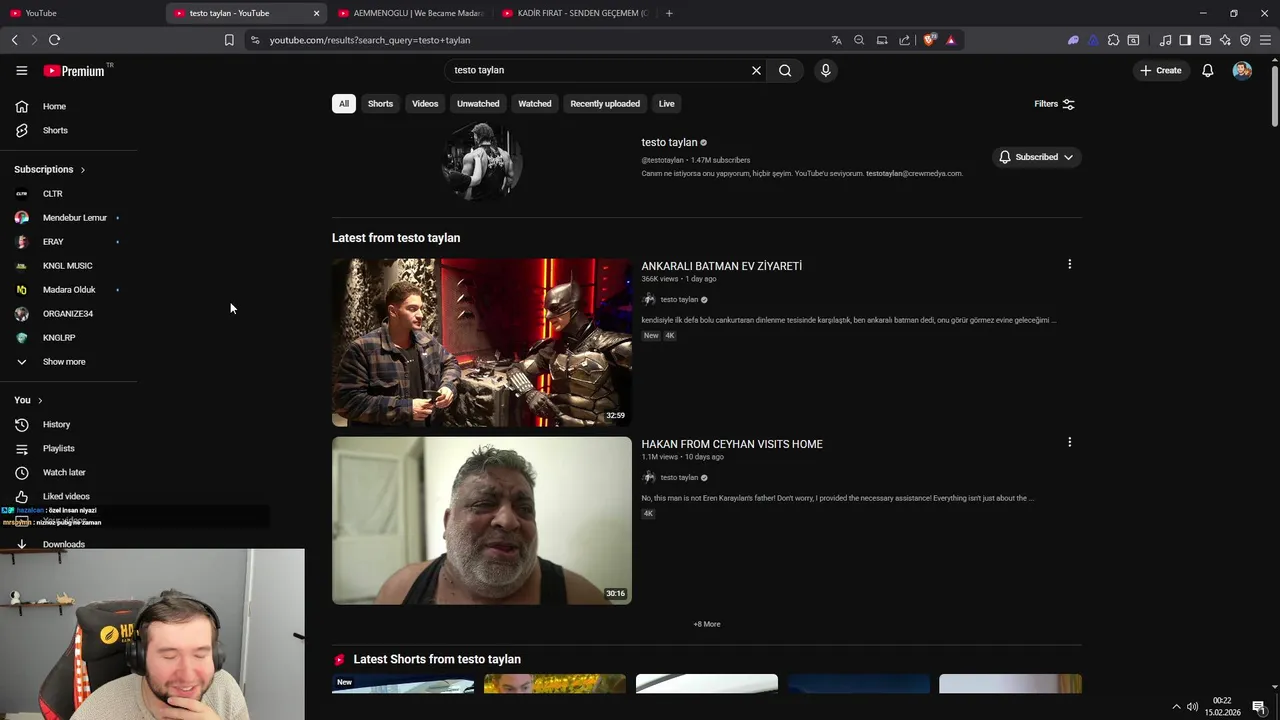This screenshot has height=720, width=1280.
Task: Open the browser extensions puzzle icon
Action: 1113,40
